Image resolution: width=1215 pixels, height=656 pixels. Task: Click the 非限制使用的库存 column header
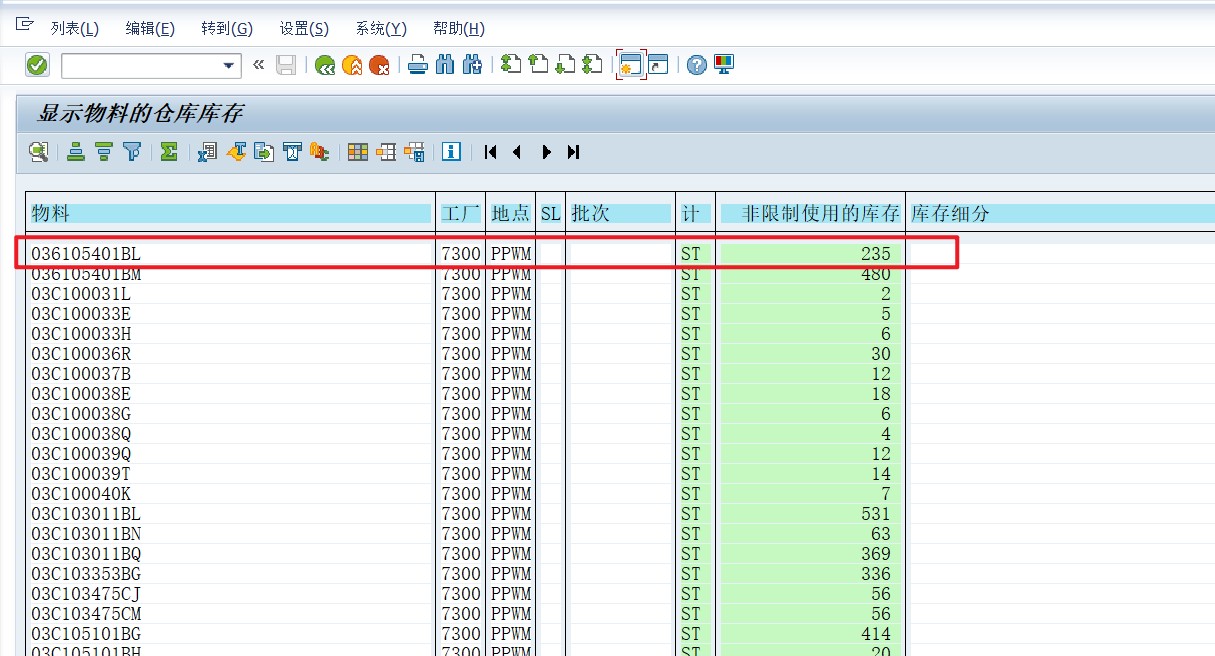[x=811, y=213]
